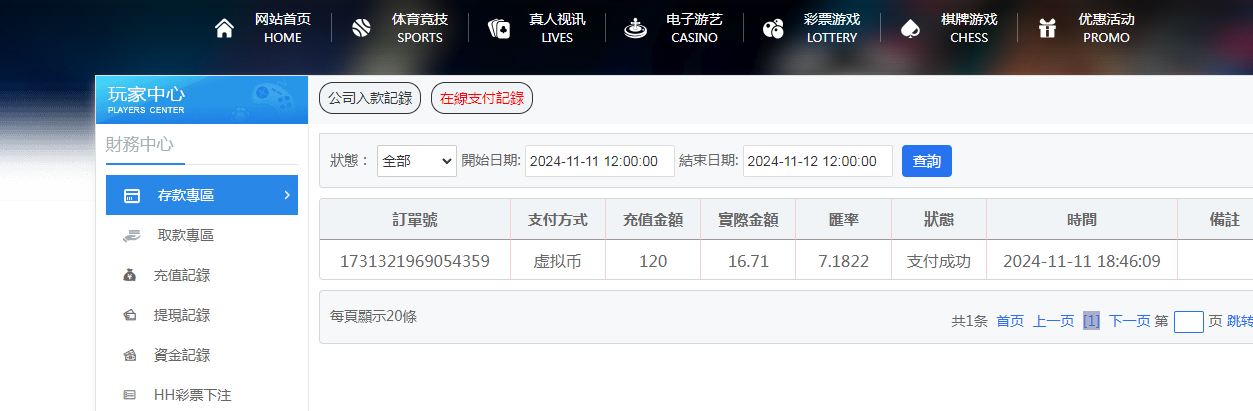This screenshot has width=1253, height=411.
Task: Click the 結束日期 end date field
Action: 817,161
